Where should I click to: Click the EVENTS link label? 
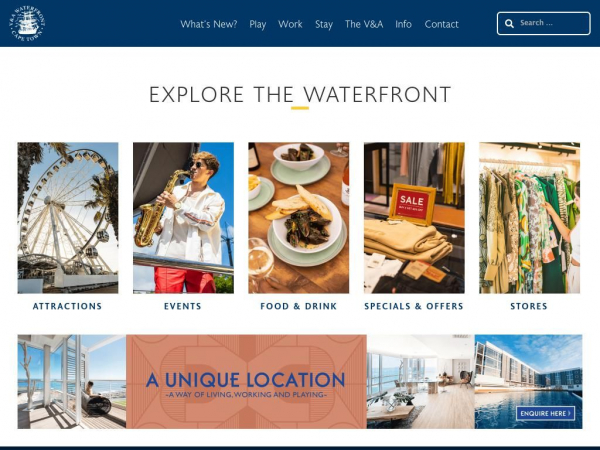point(183,306)
